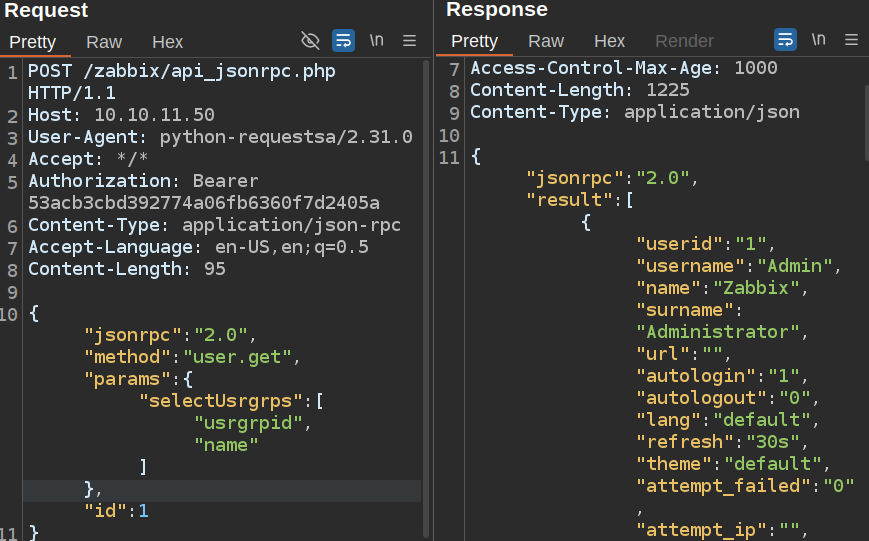Click the Host header value 10.10.11.50
This screenshot has width=869, height=541.
[x=154, y=115]
